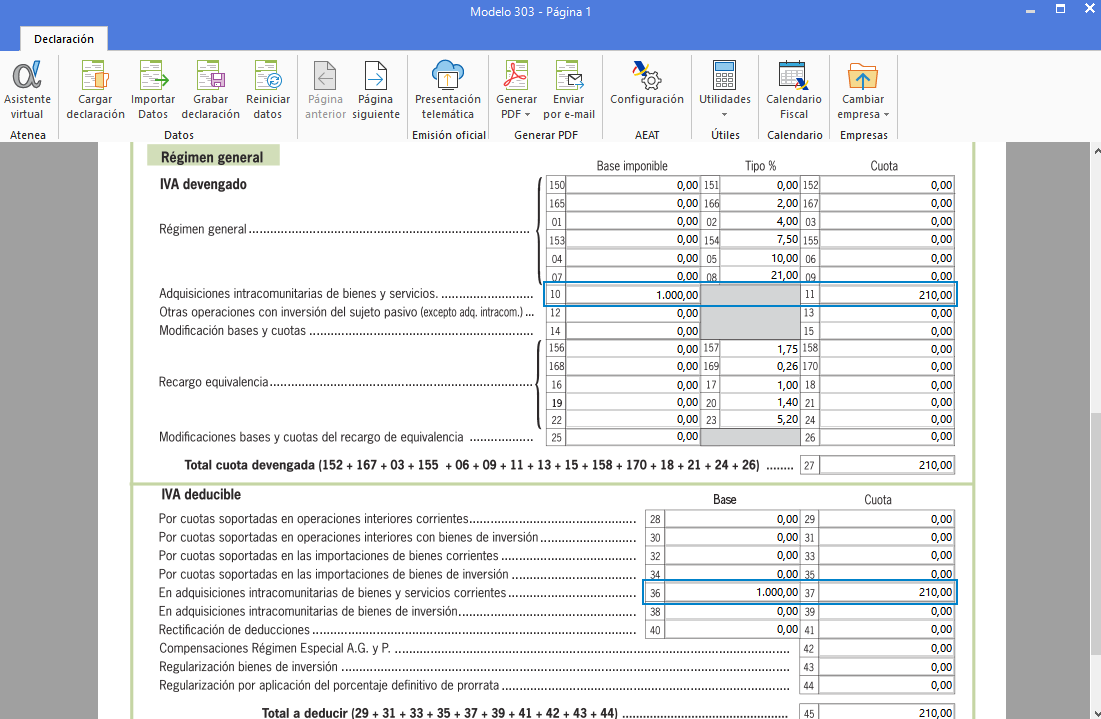Go to Página siguiente
Viewport: 1101px width, 719px height.
pos(376,90)
